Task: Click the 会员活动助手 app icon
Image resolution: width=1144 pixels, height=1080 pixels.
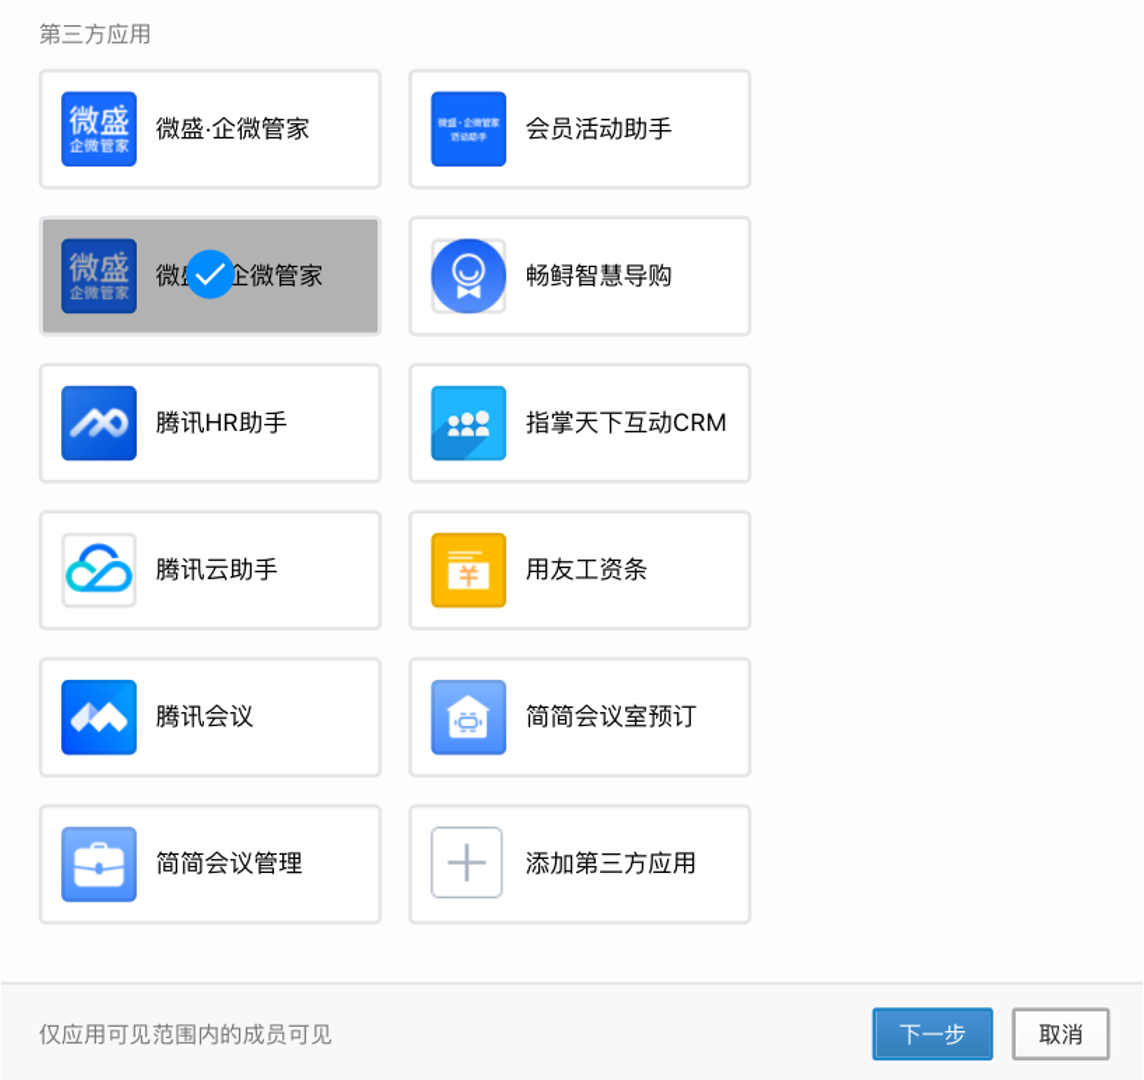Action: [x=468, y=129]
